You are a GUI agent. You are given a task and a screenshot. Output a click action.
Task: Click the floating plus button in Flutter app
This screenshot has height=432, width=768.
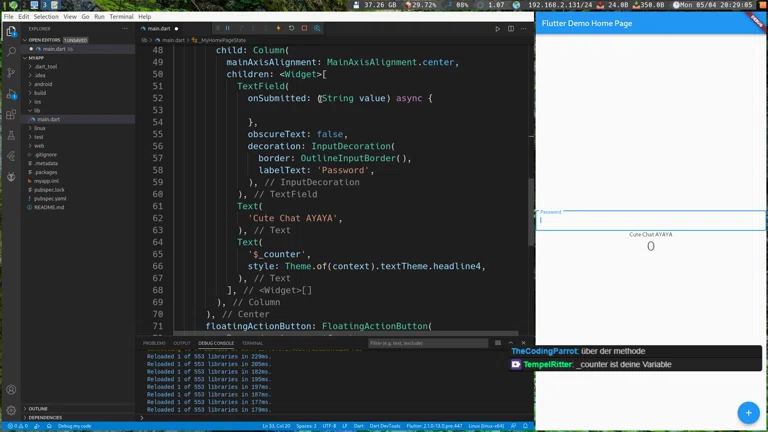pyautogui.click(x=747, y=412)
